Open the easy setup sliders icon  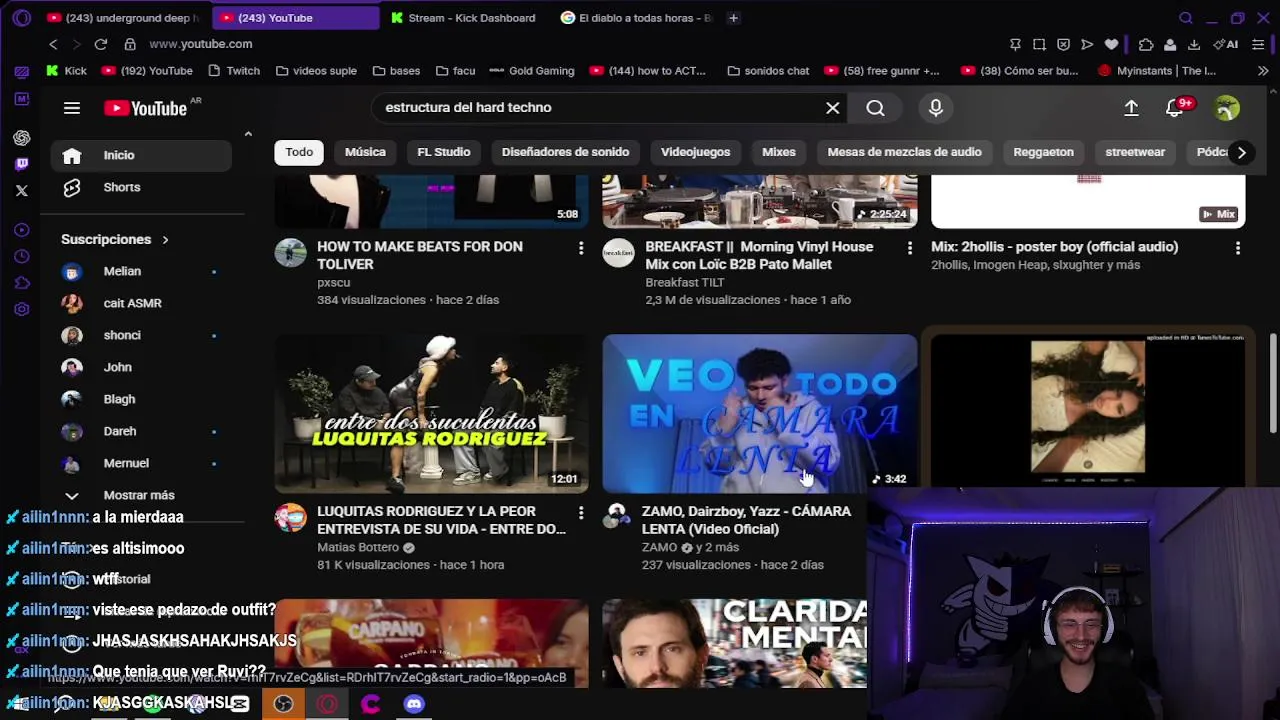tap(1258, 44)
